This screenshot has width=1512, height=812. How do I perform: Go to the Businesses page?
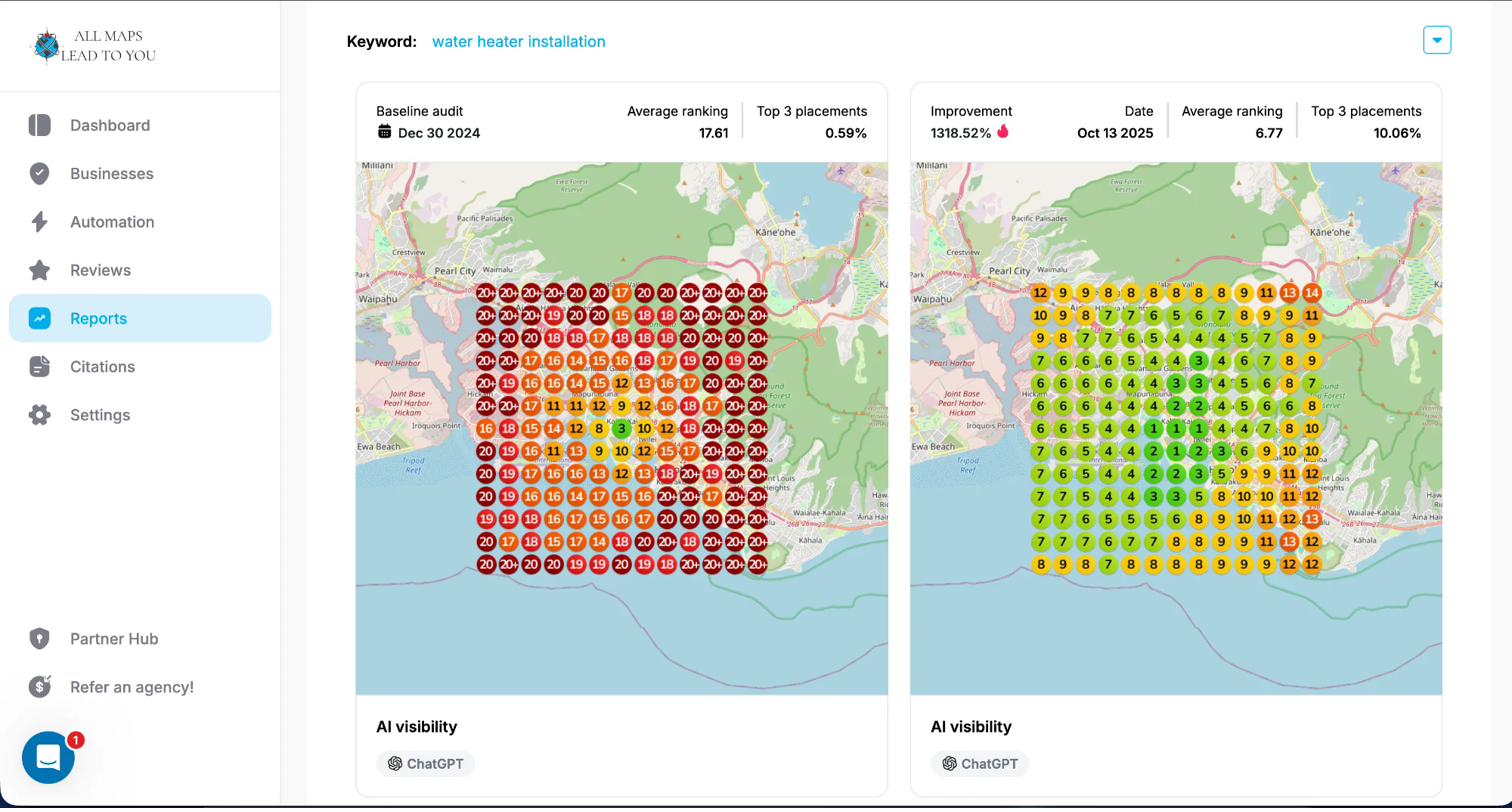[x=111, y=174]
